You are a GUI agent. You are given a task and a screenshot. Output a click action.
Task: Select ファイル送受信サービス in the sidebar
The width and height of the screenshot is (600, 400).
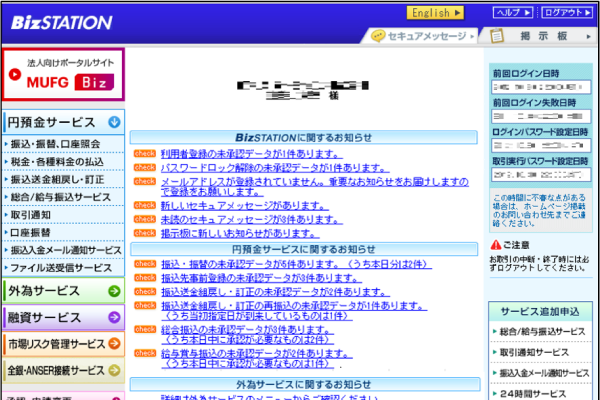coord(60,268)
